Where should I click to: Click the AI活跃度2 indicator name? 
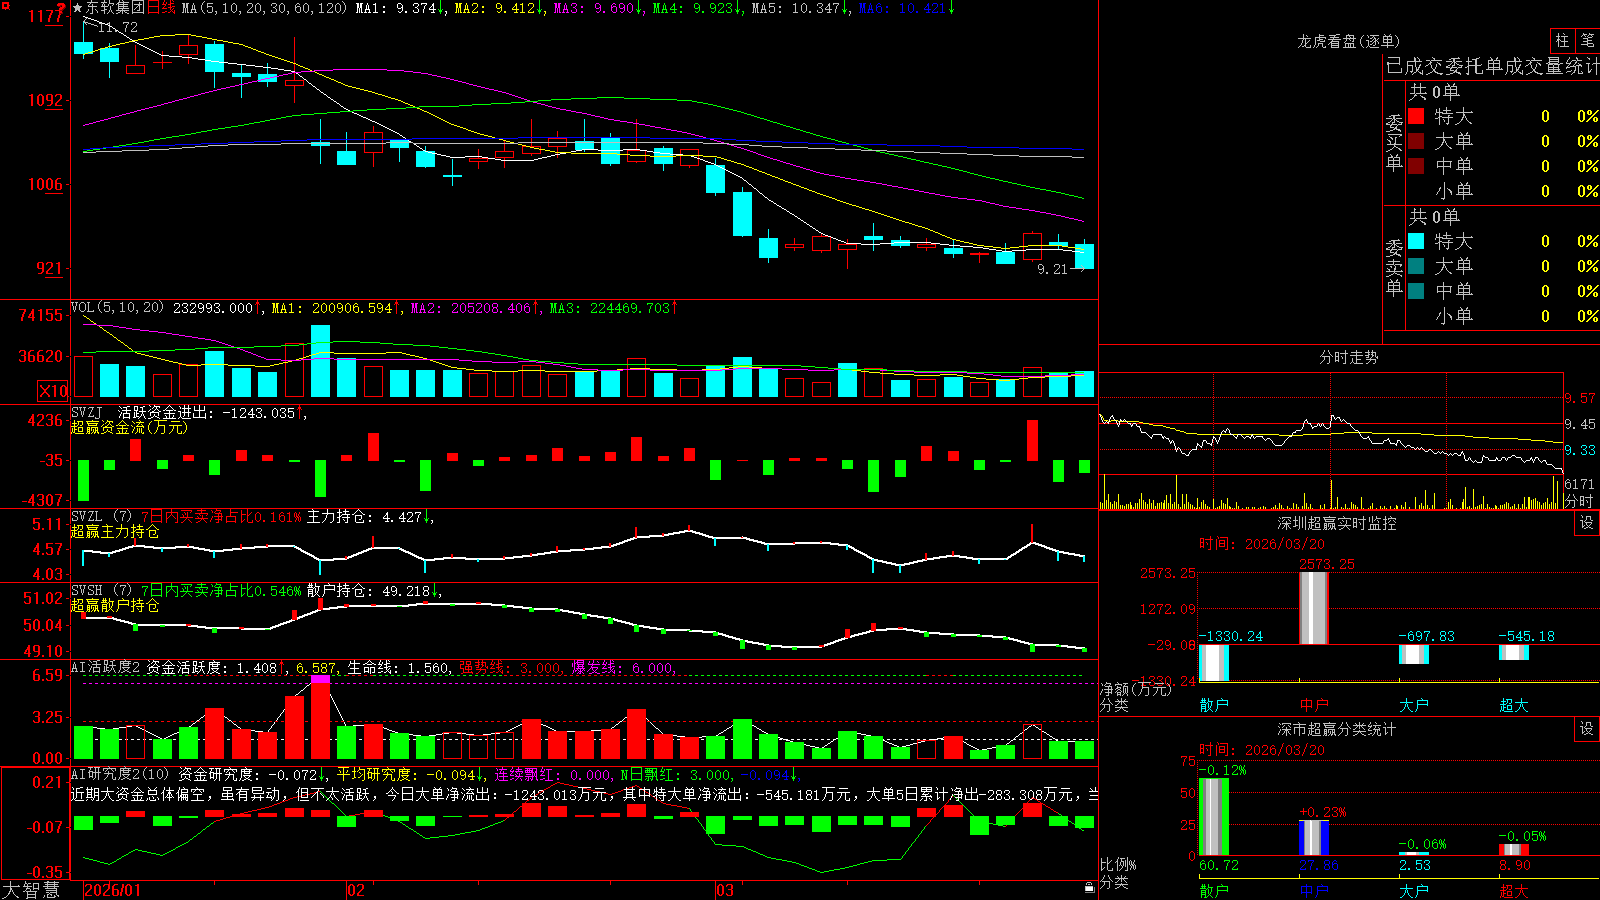pyautogui.click(x=105, y=667)
